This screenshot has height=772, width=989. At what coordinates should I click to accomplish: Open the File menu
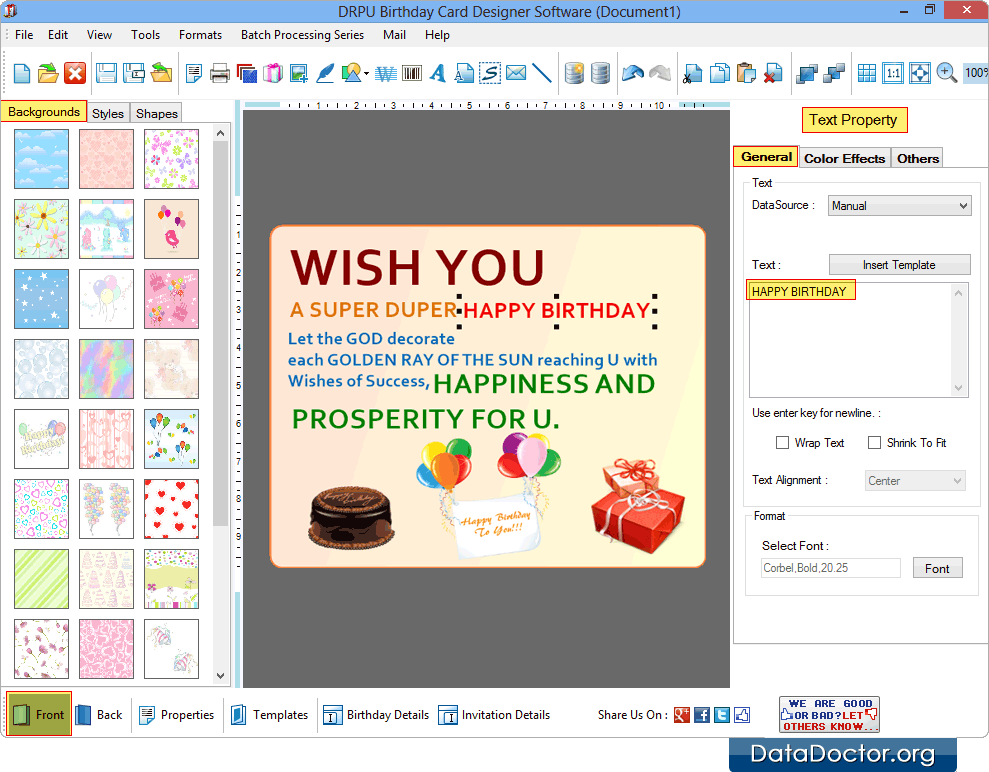click(x=24, y=35)
